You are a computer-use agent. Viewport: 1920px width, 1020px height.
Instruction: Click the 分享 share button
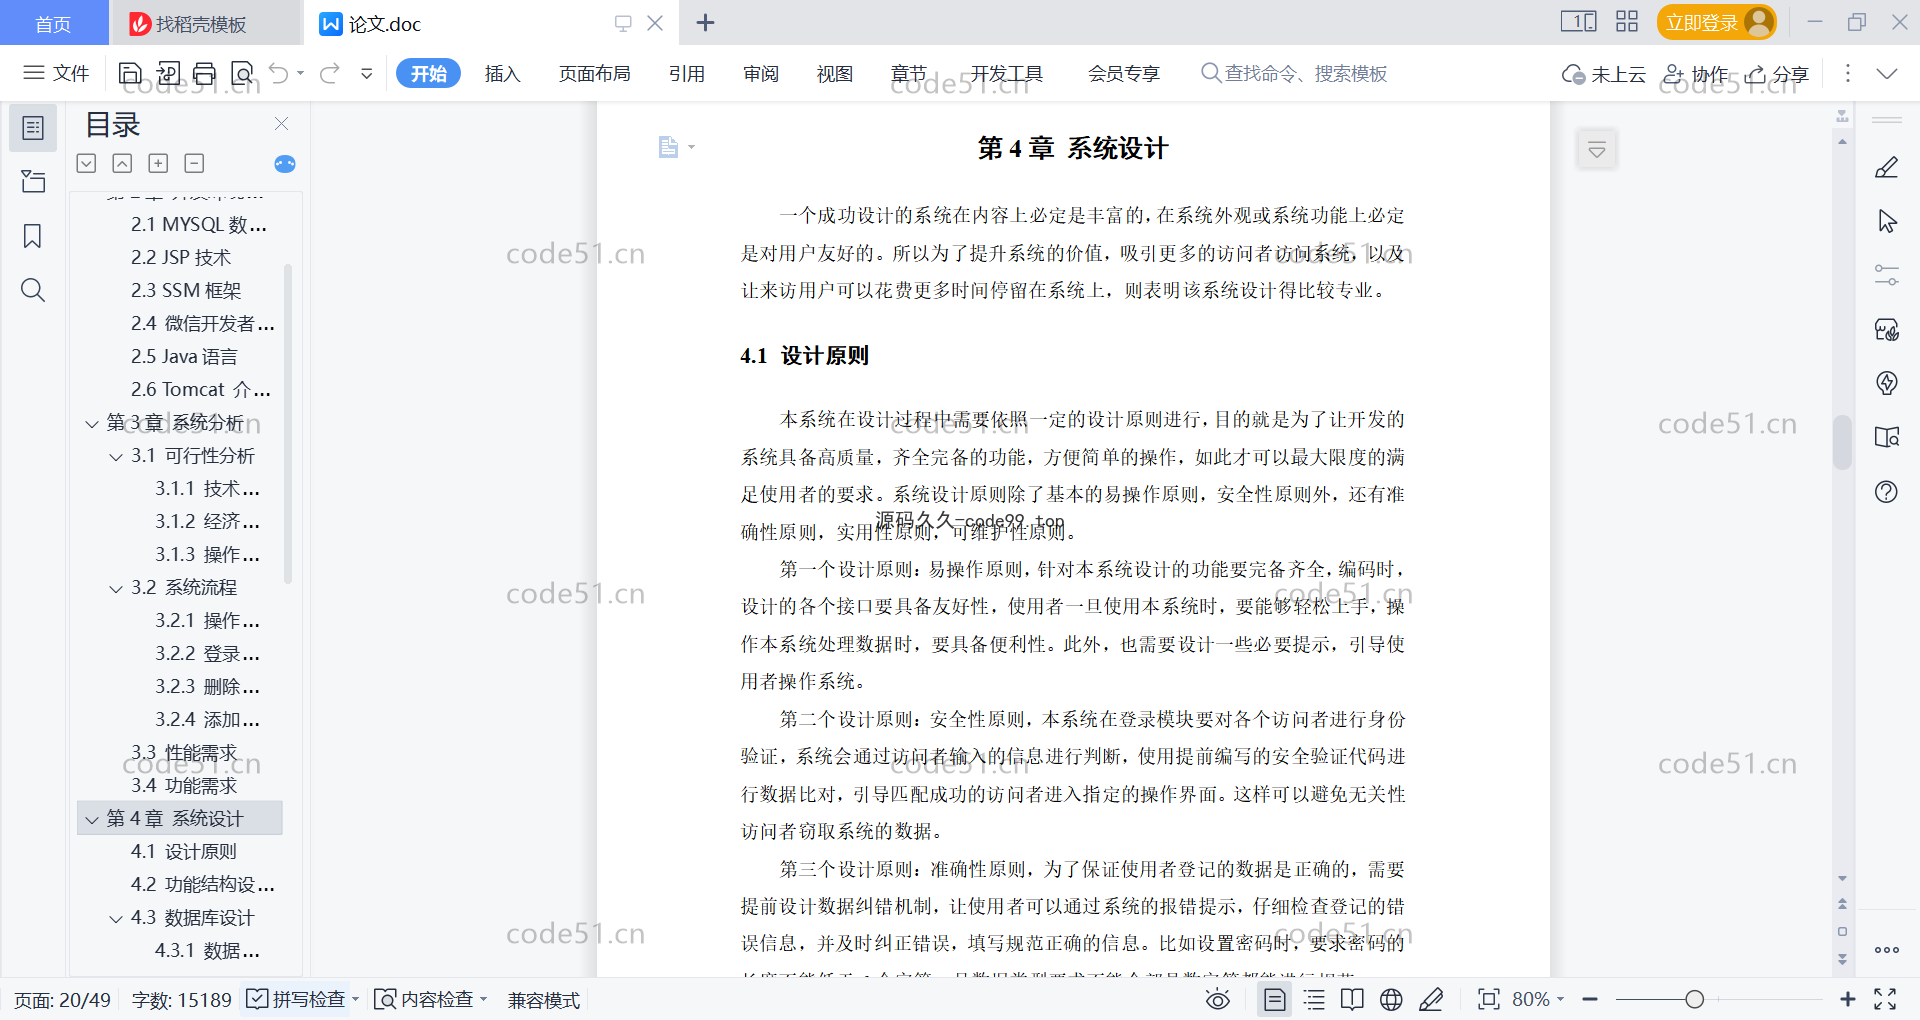click(x=1777, y=74)
